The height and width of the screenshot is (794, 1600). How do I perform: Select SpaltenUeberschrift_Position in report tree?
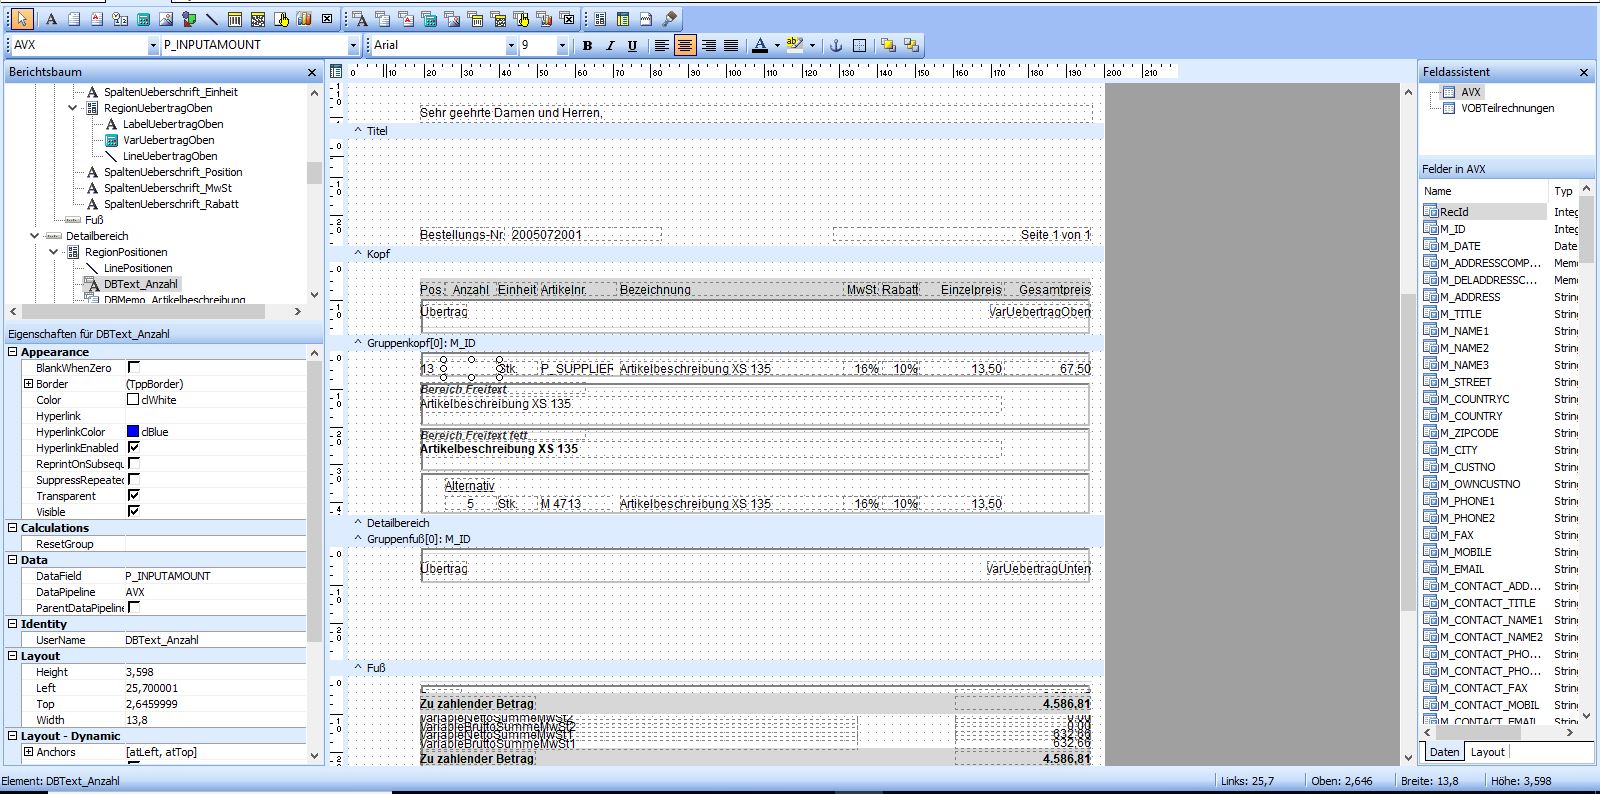[x=173, y=172]
